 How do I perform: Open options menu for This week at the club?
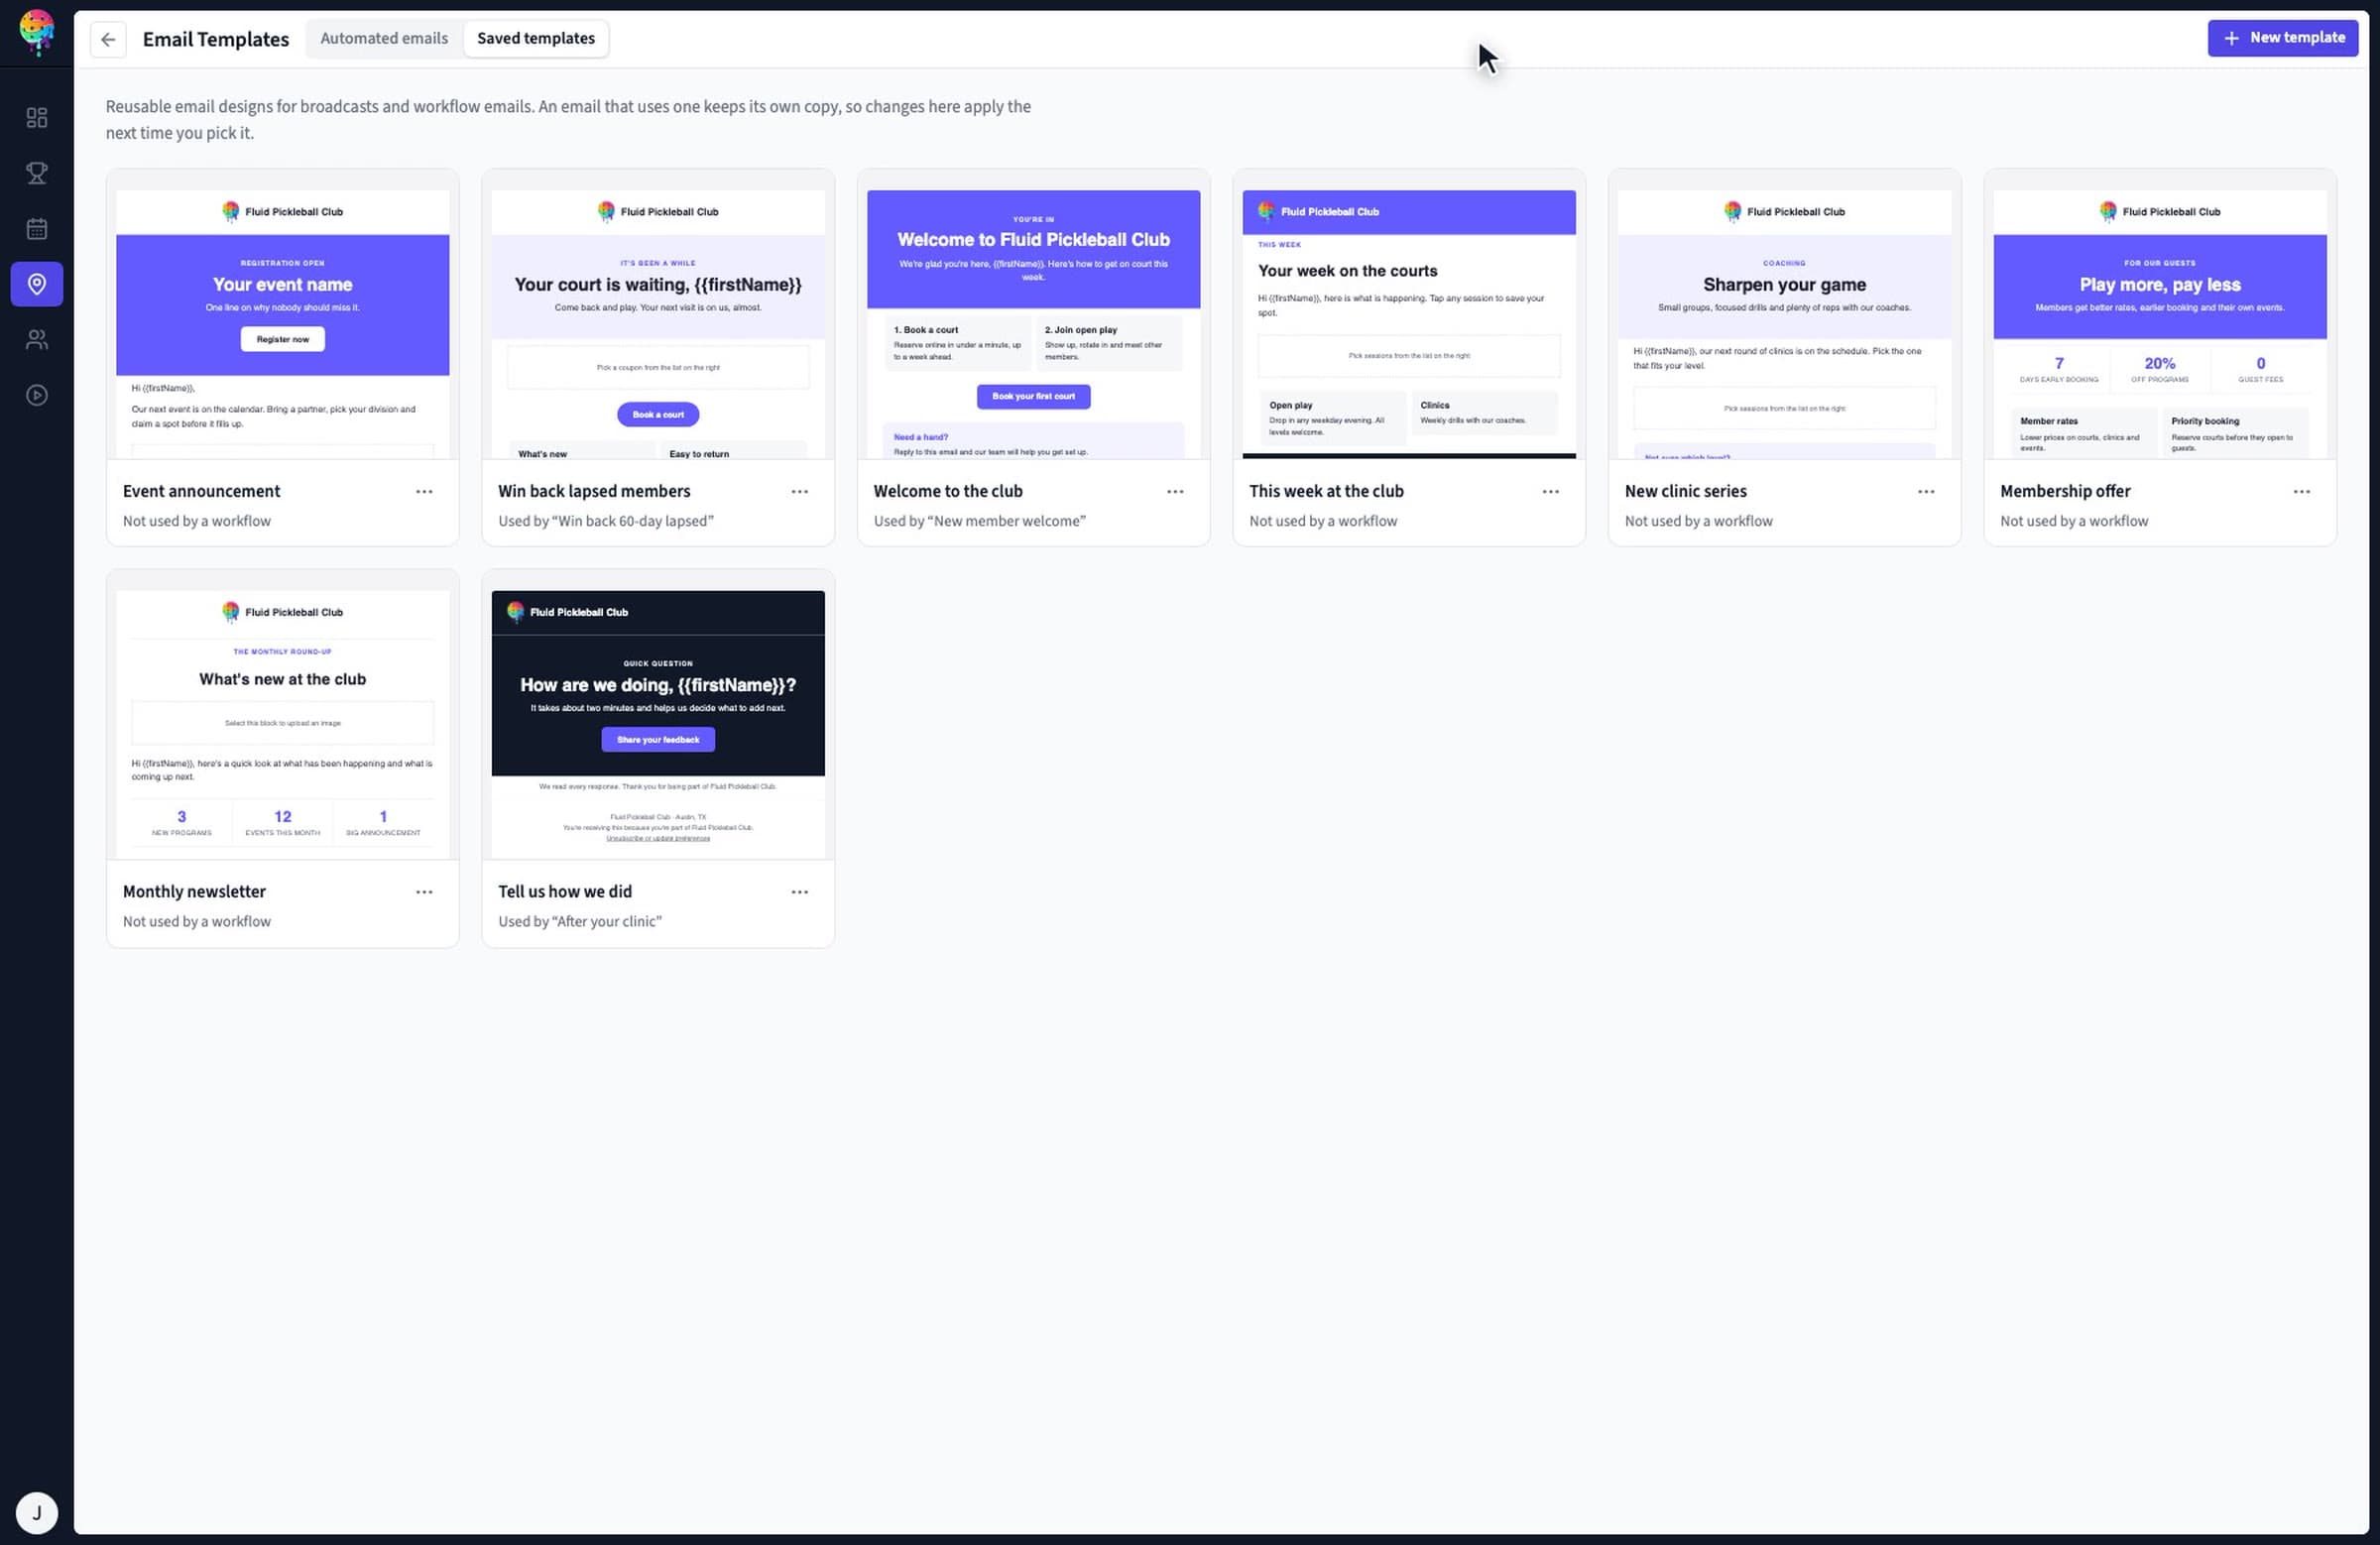[x=1550, y=491]
